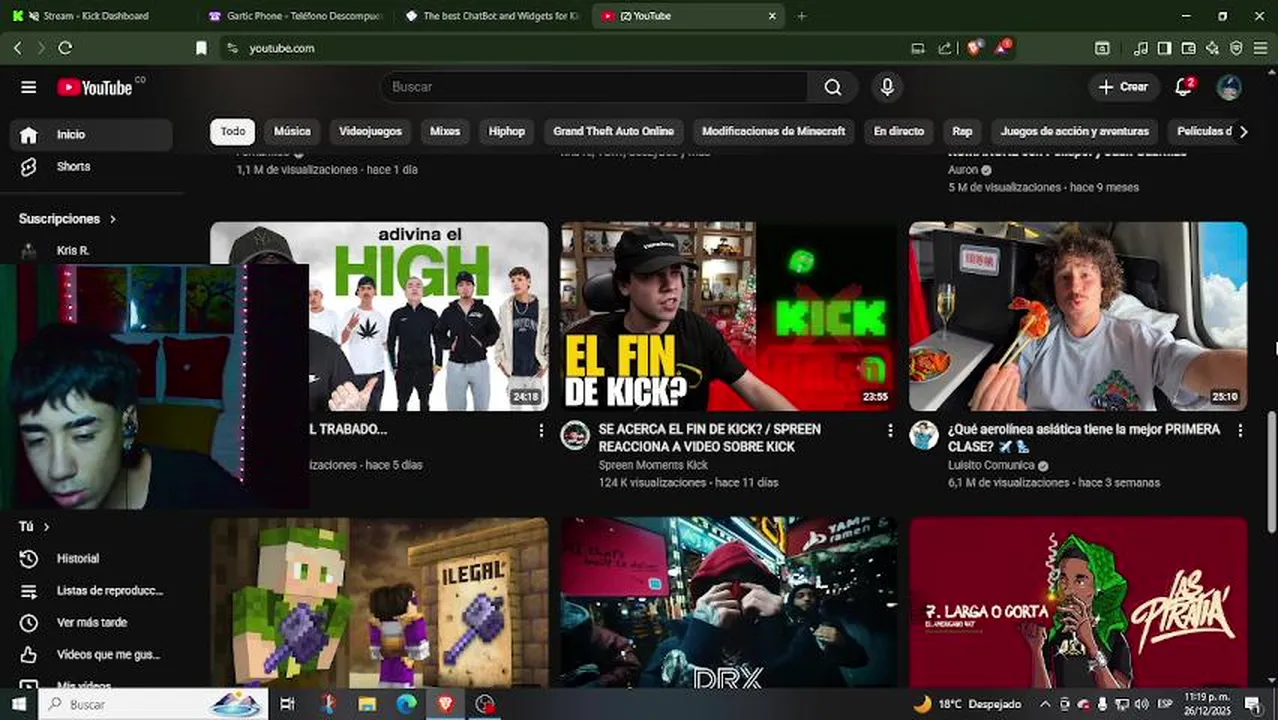Select the Grand Theft Auto Online chip

(614, 131)
